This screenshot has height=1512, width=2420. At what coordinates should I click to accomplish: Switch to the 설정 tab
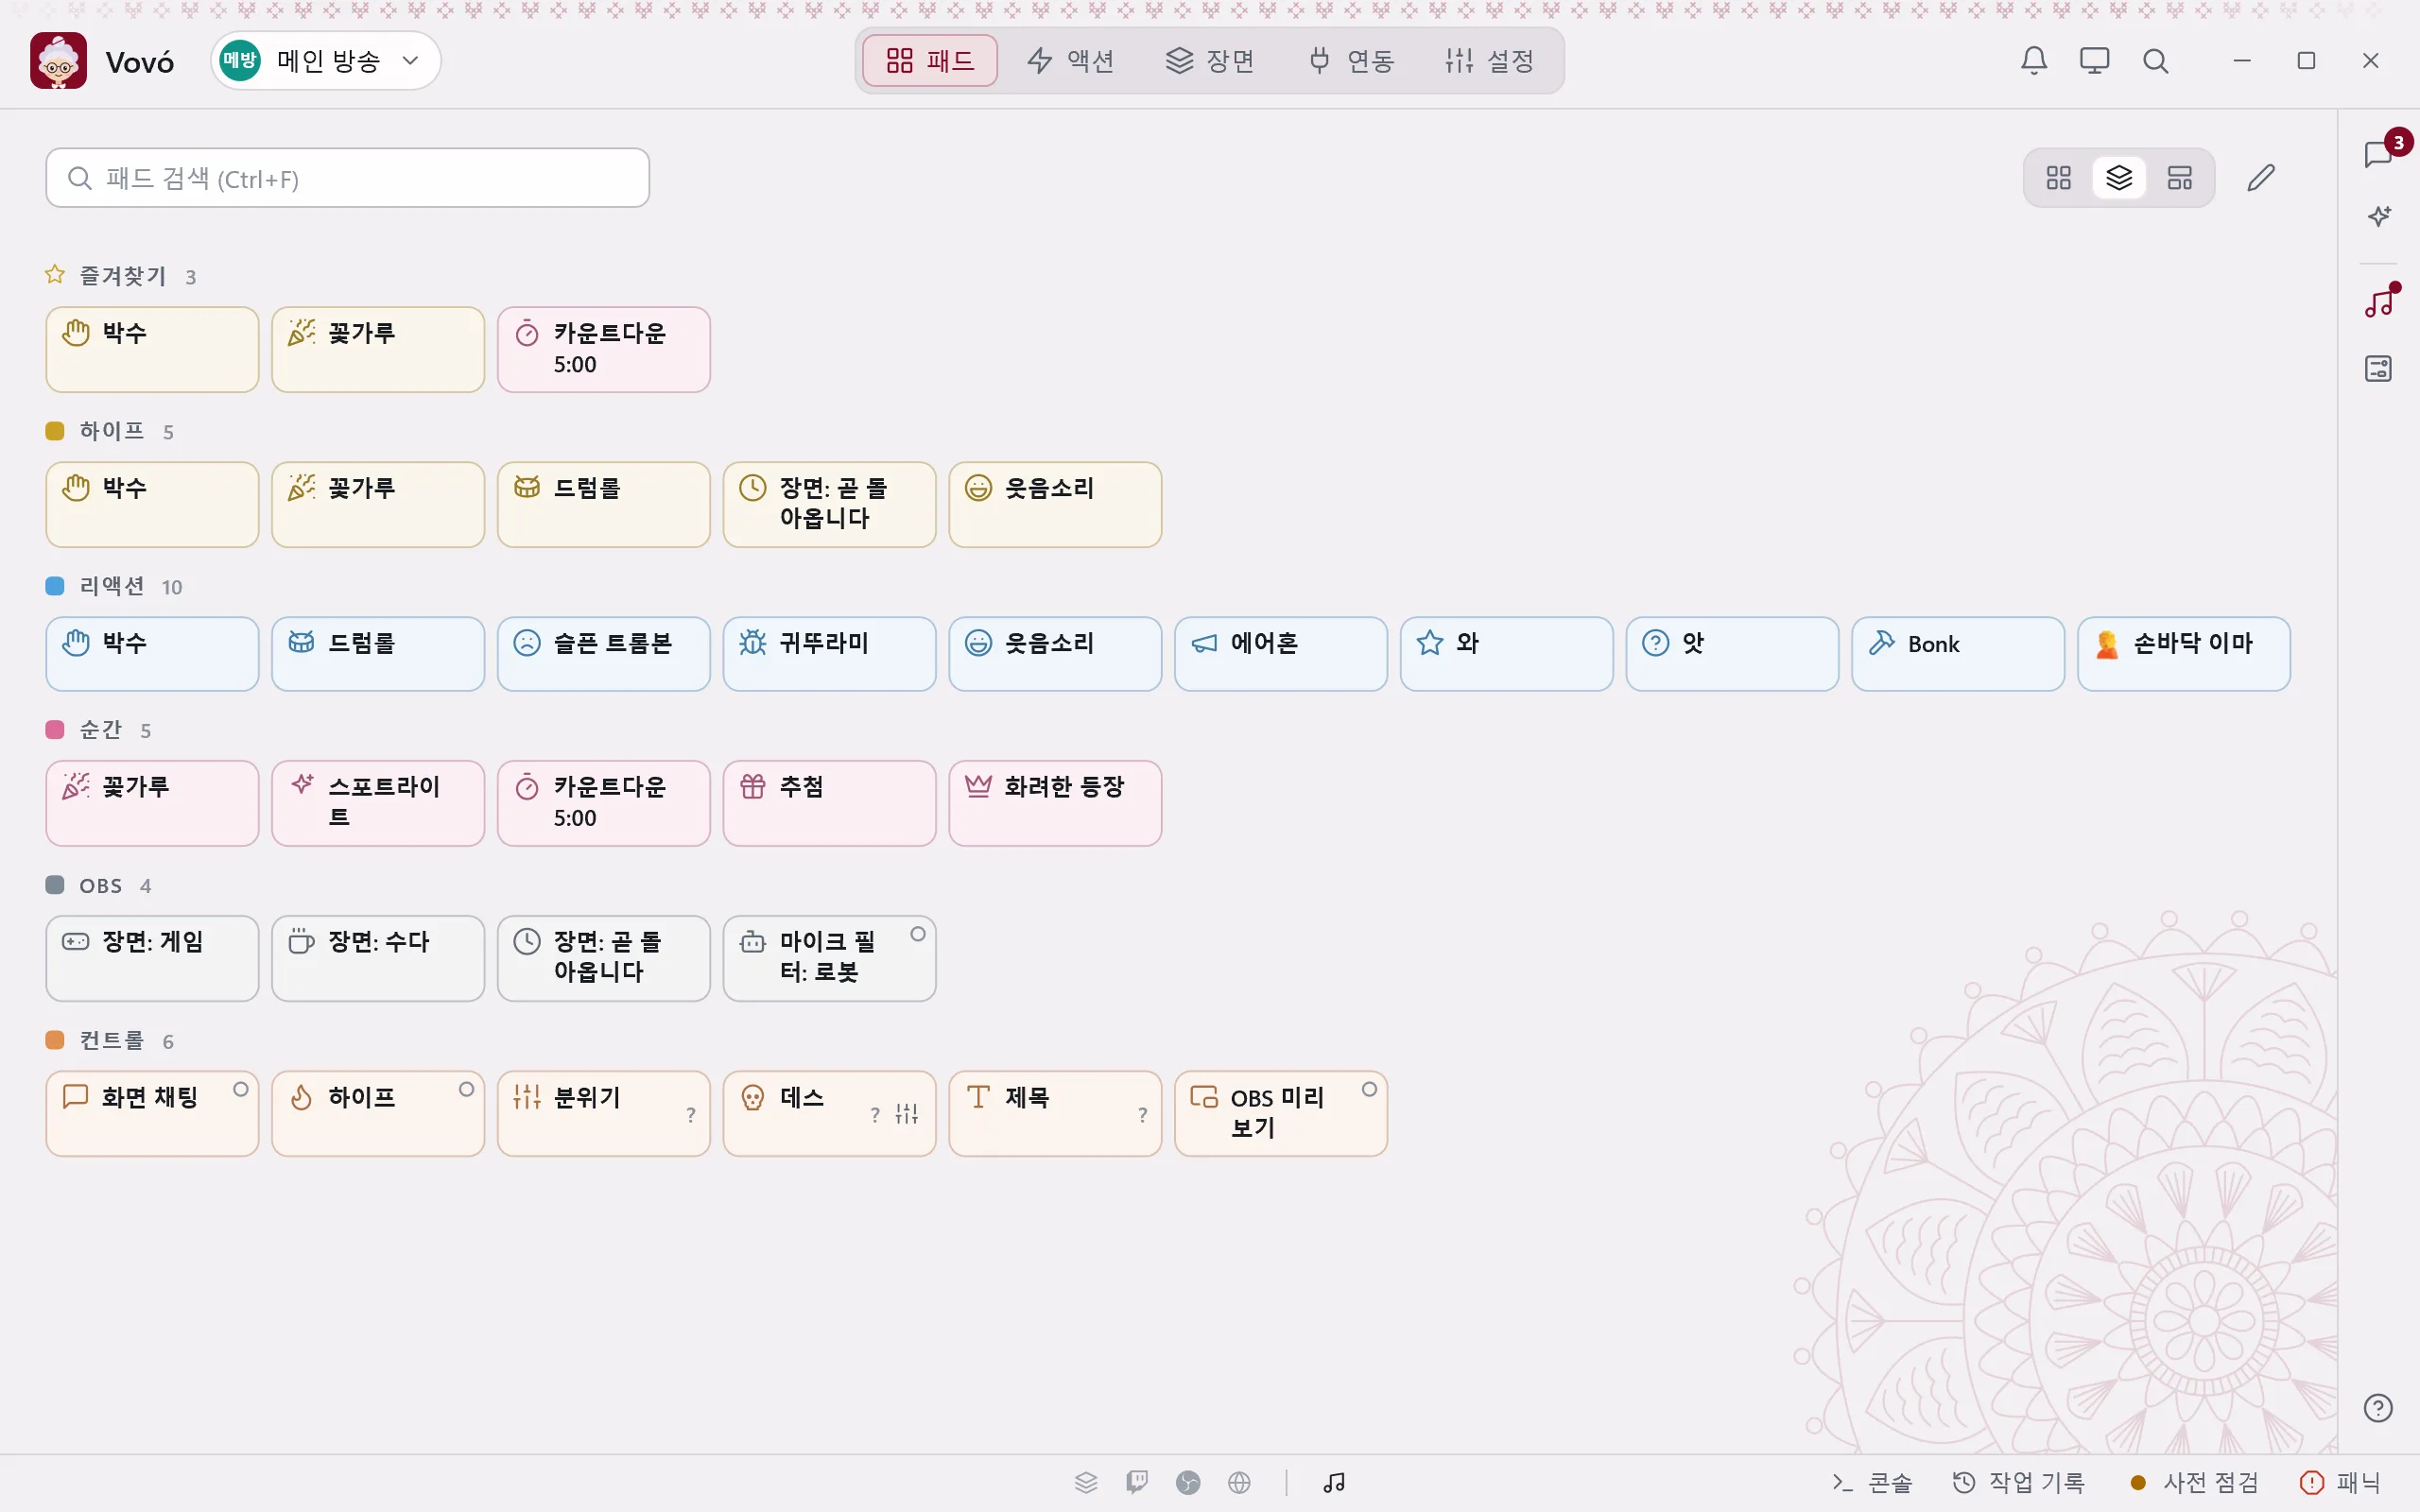[1490, 61]
